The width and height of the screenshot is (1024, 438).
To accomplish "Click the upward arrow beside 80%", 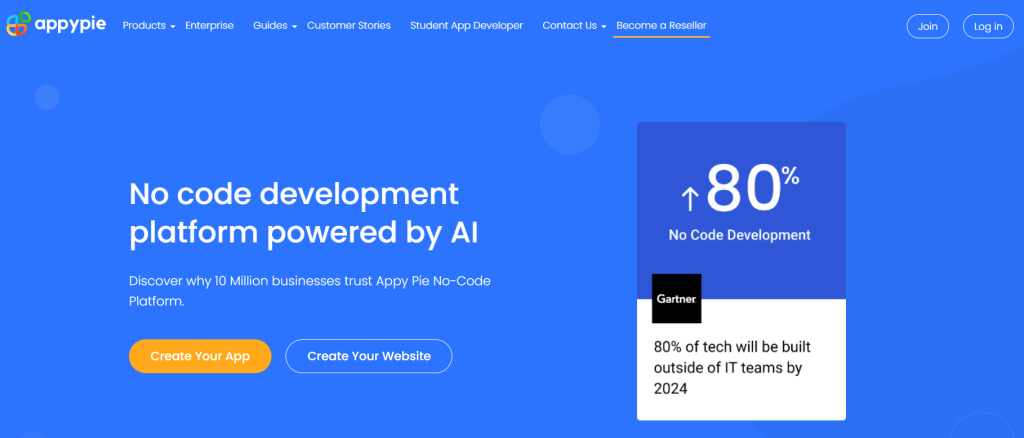I will [690, 198].
